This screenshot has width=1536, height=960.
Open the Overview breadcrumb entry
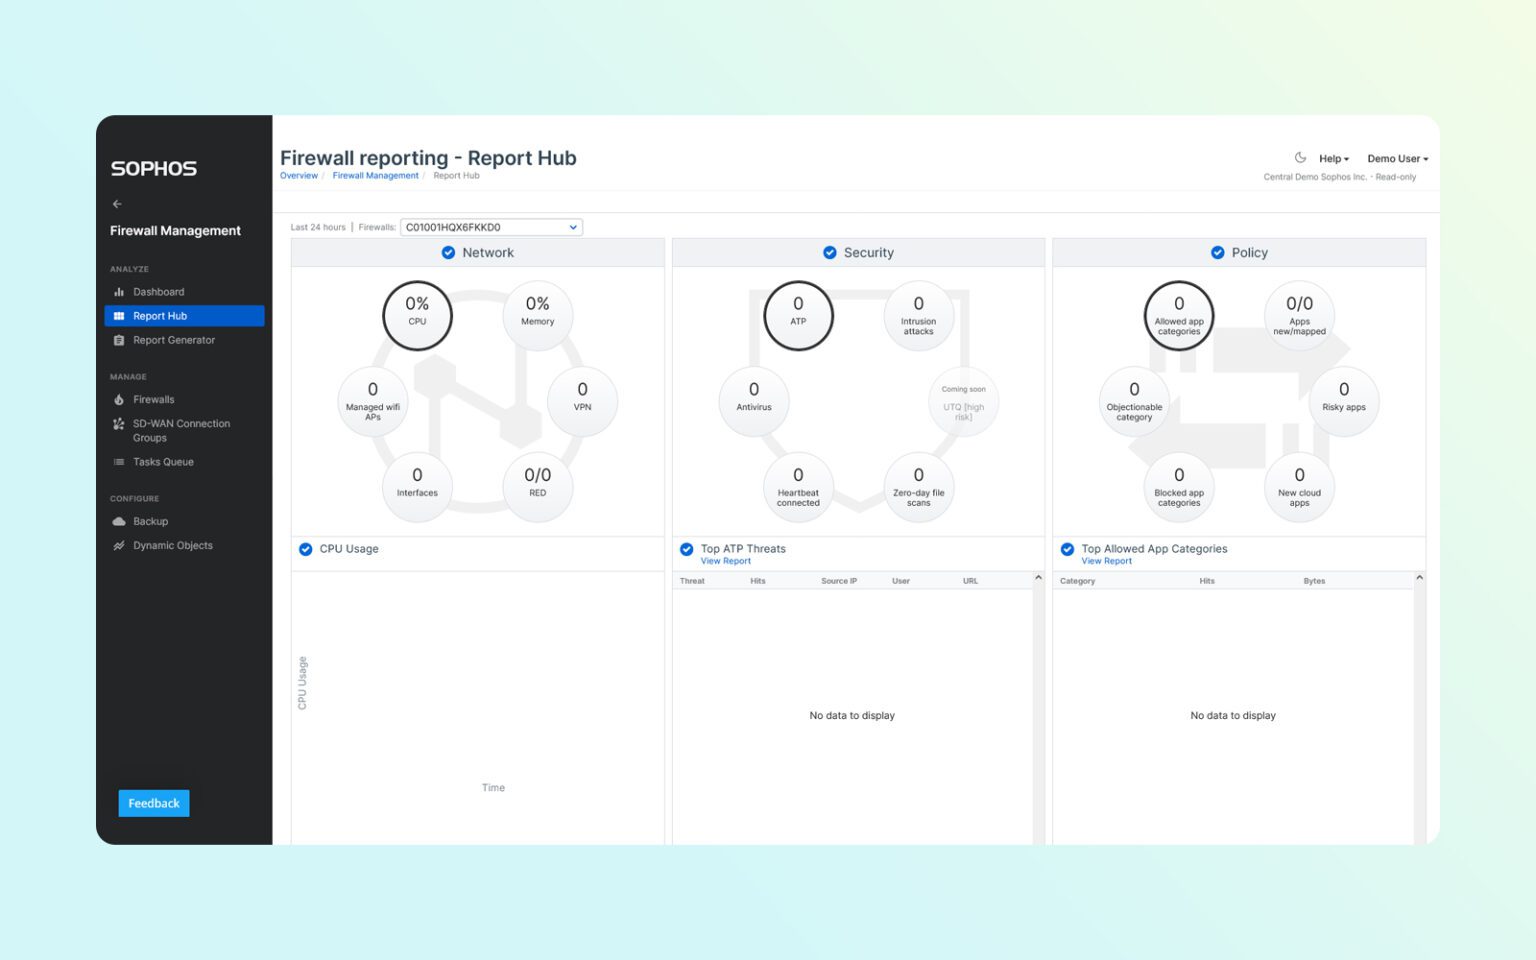point(299,175)
